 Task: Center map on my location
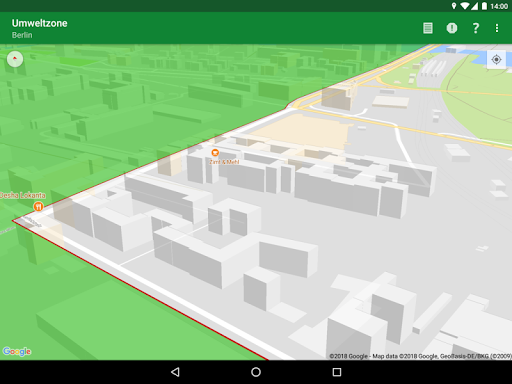pyautogui.click(x=496, y=60)
